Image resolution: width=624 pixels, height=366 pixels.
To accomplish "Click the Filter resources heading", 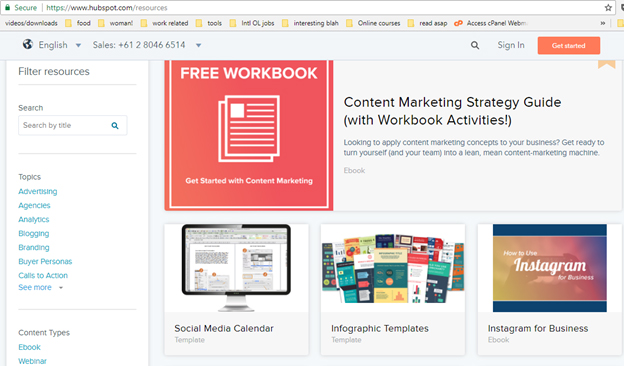I will (x=54, y=72).
